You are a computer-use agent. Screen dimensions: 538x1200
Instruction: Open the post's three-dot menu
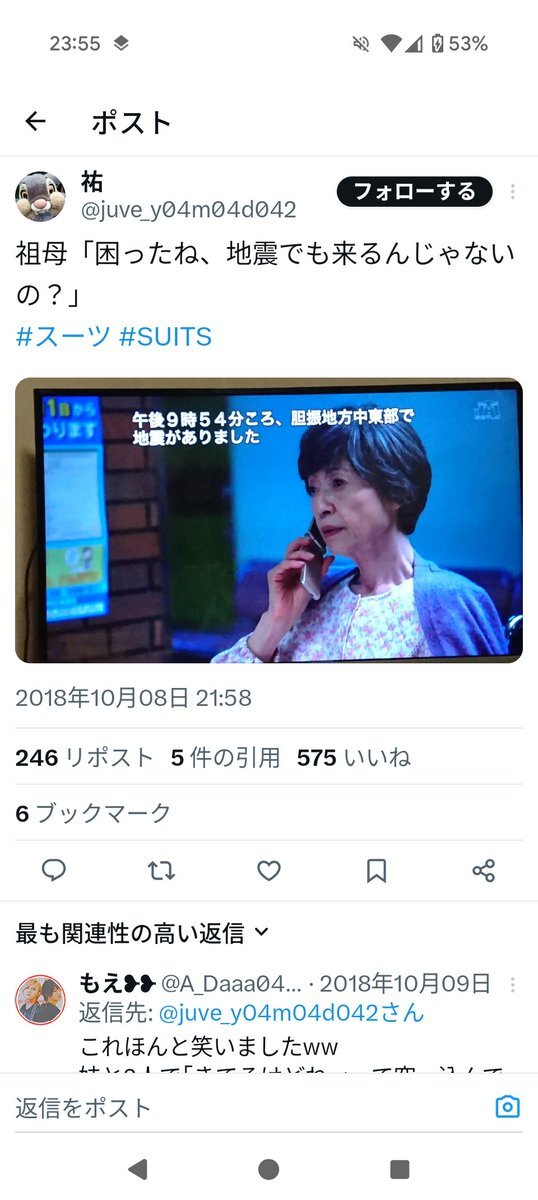coord(513,192)
